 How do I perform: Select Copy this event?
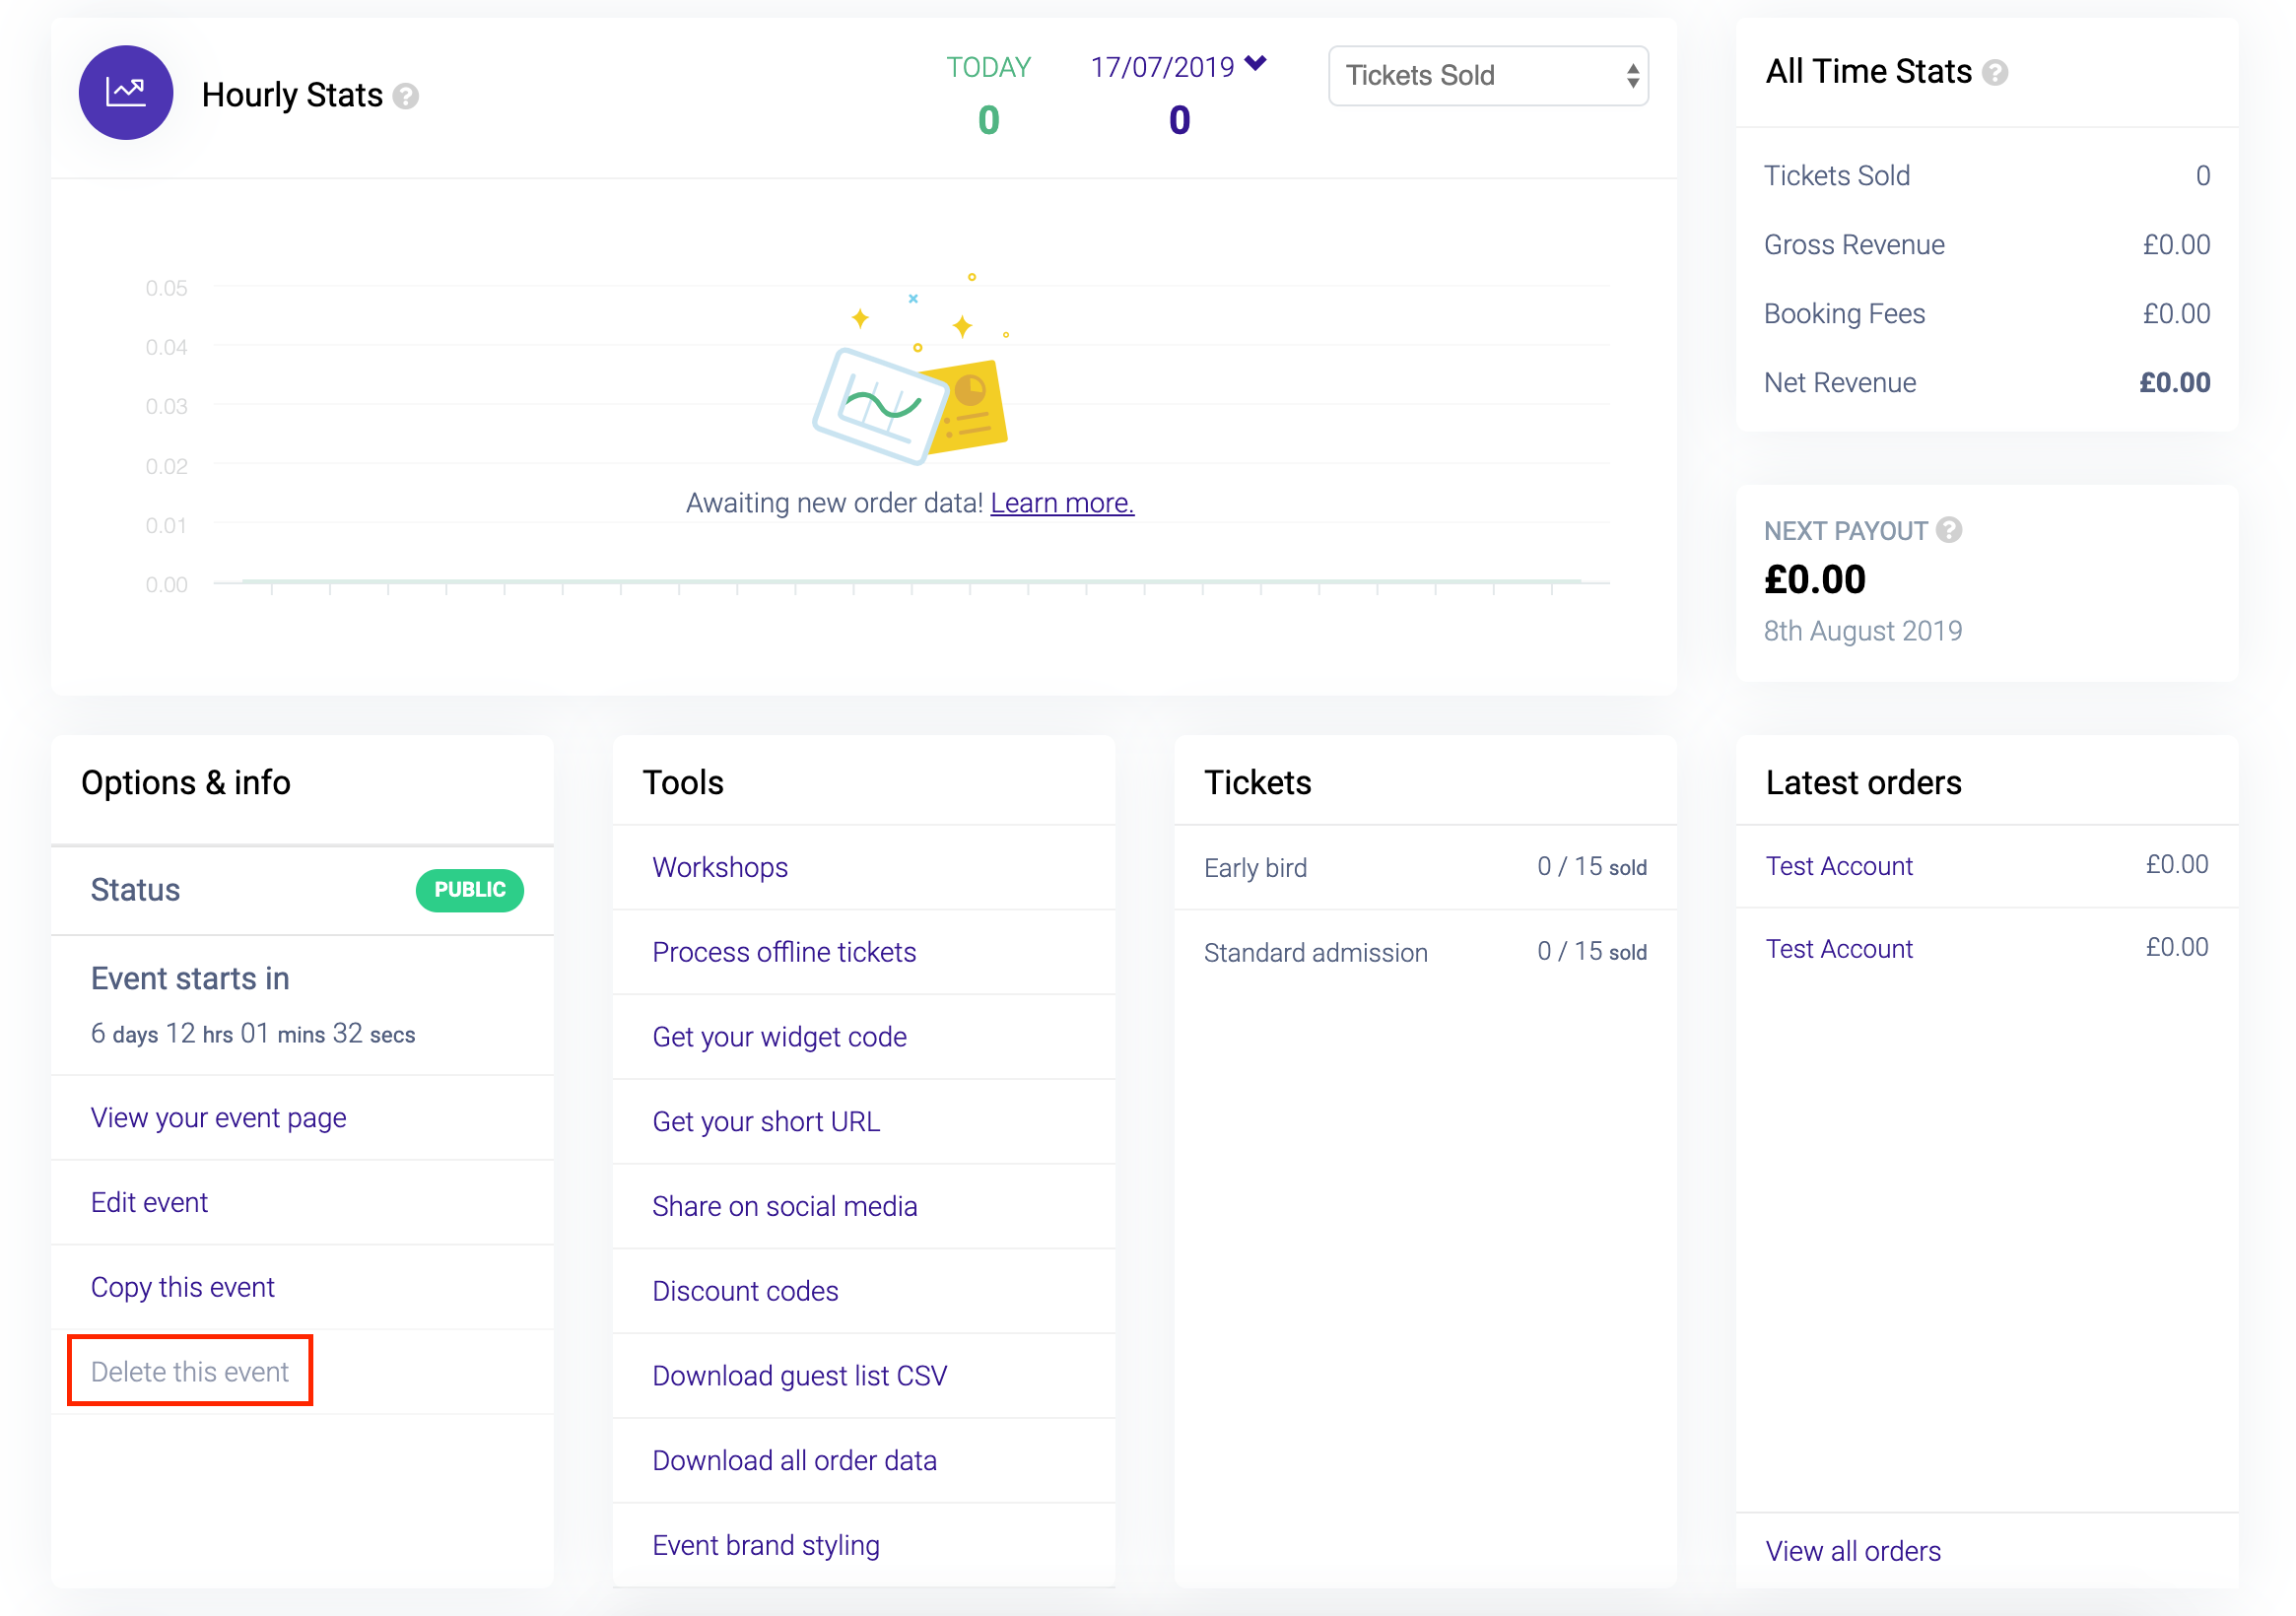tap(182, 1288)
